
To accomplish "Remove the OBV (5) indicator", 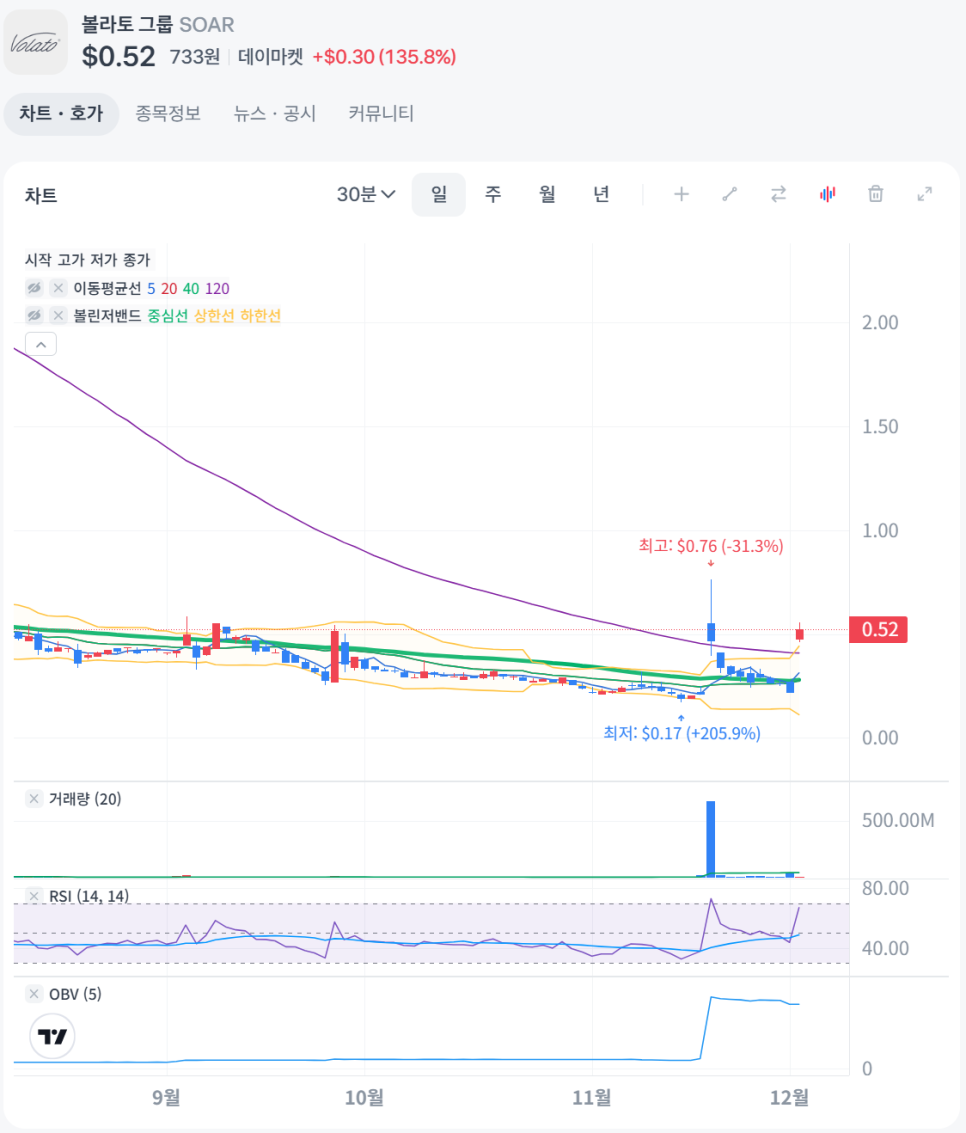I will pos(34,994).
